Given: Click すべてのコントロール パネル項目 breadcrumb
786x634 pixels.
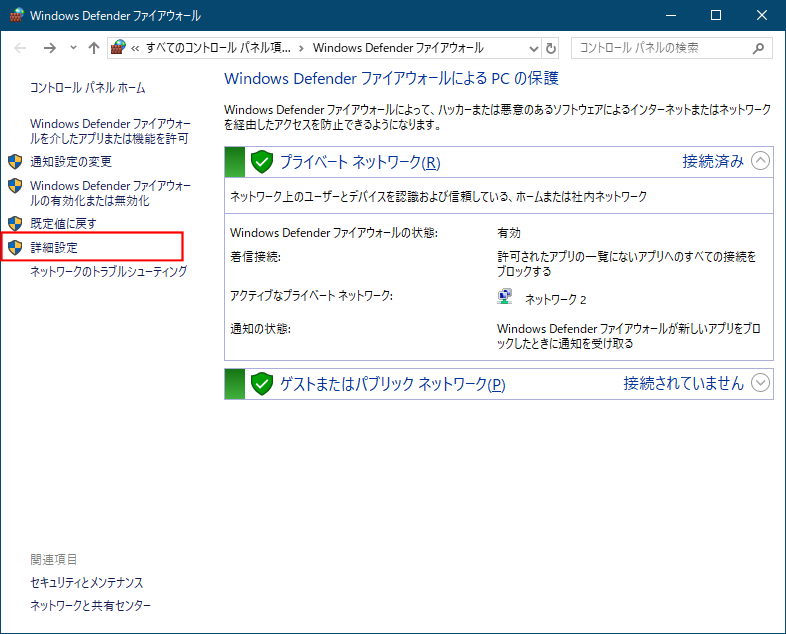Looking at the screenshot, I should (x=219, y=48).
